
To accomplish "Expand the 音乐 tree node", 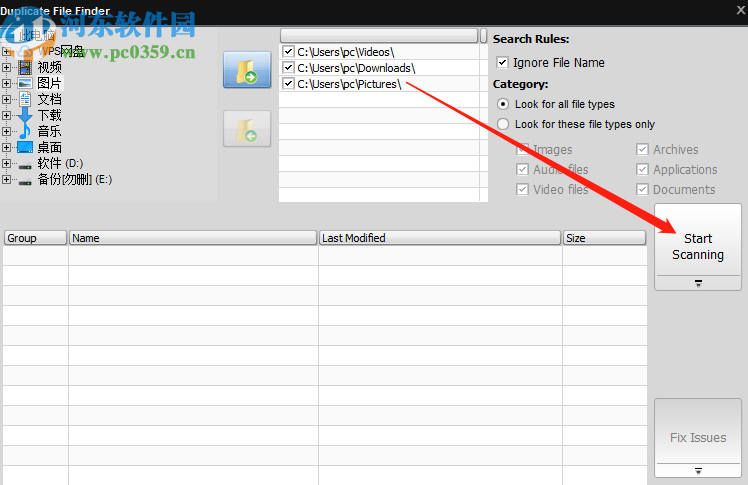I will (x=6, y=131).
